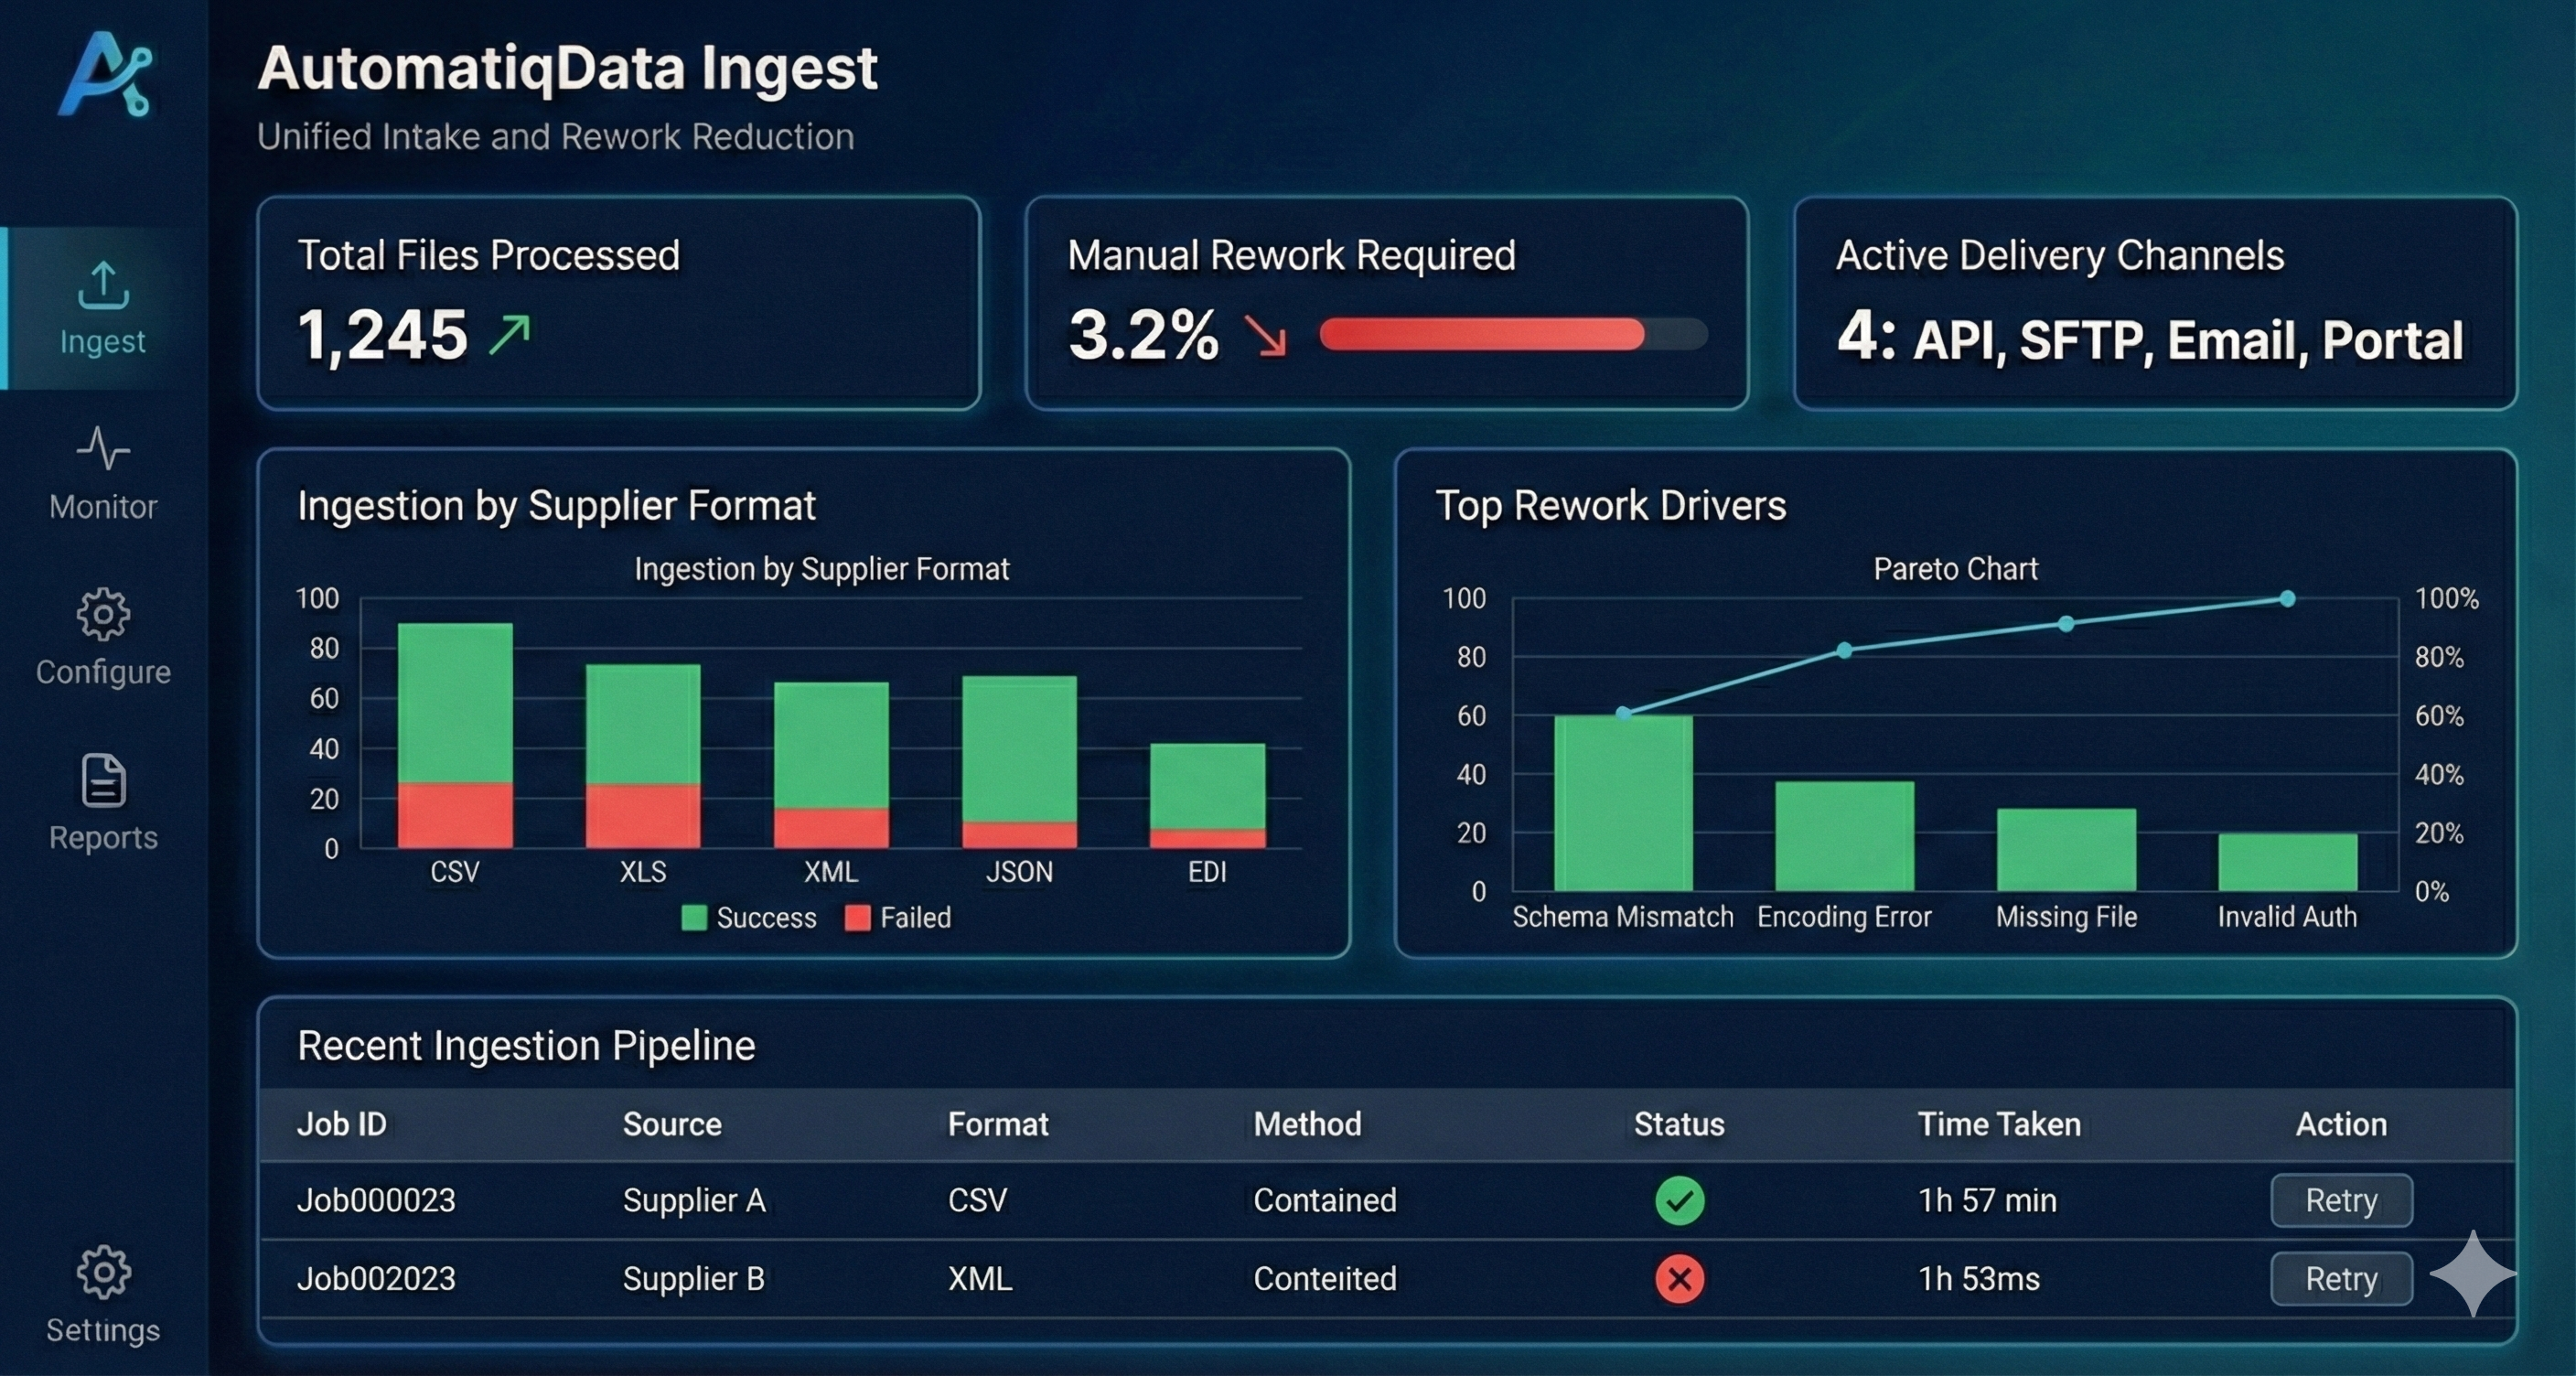Open the Configure gear icon

103,614
